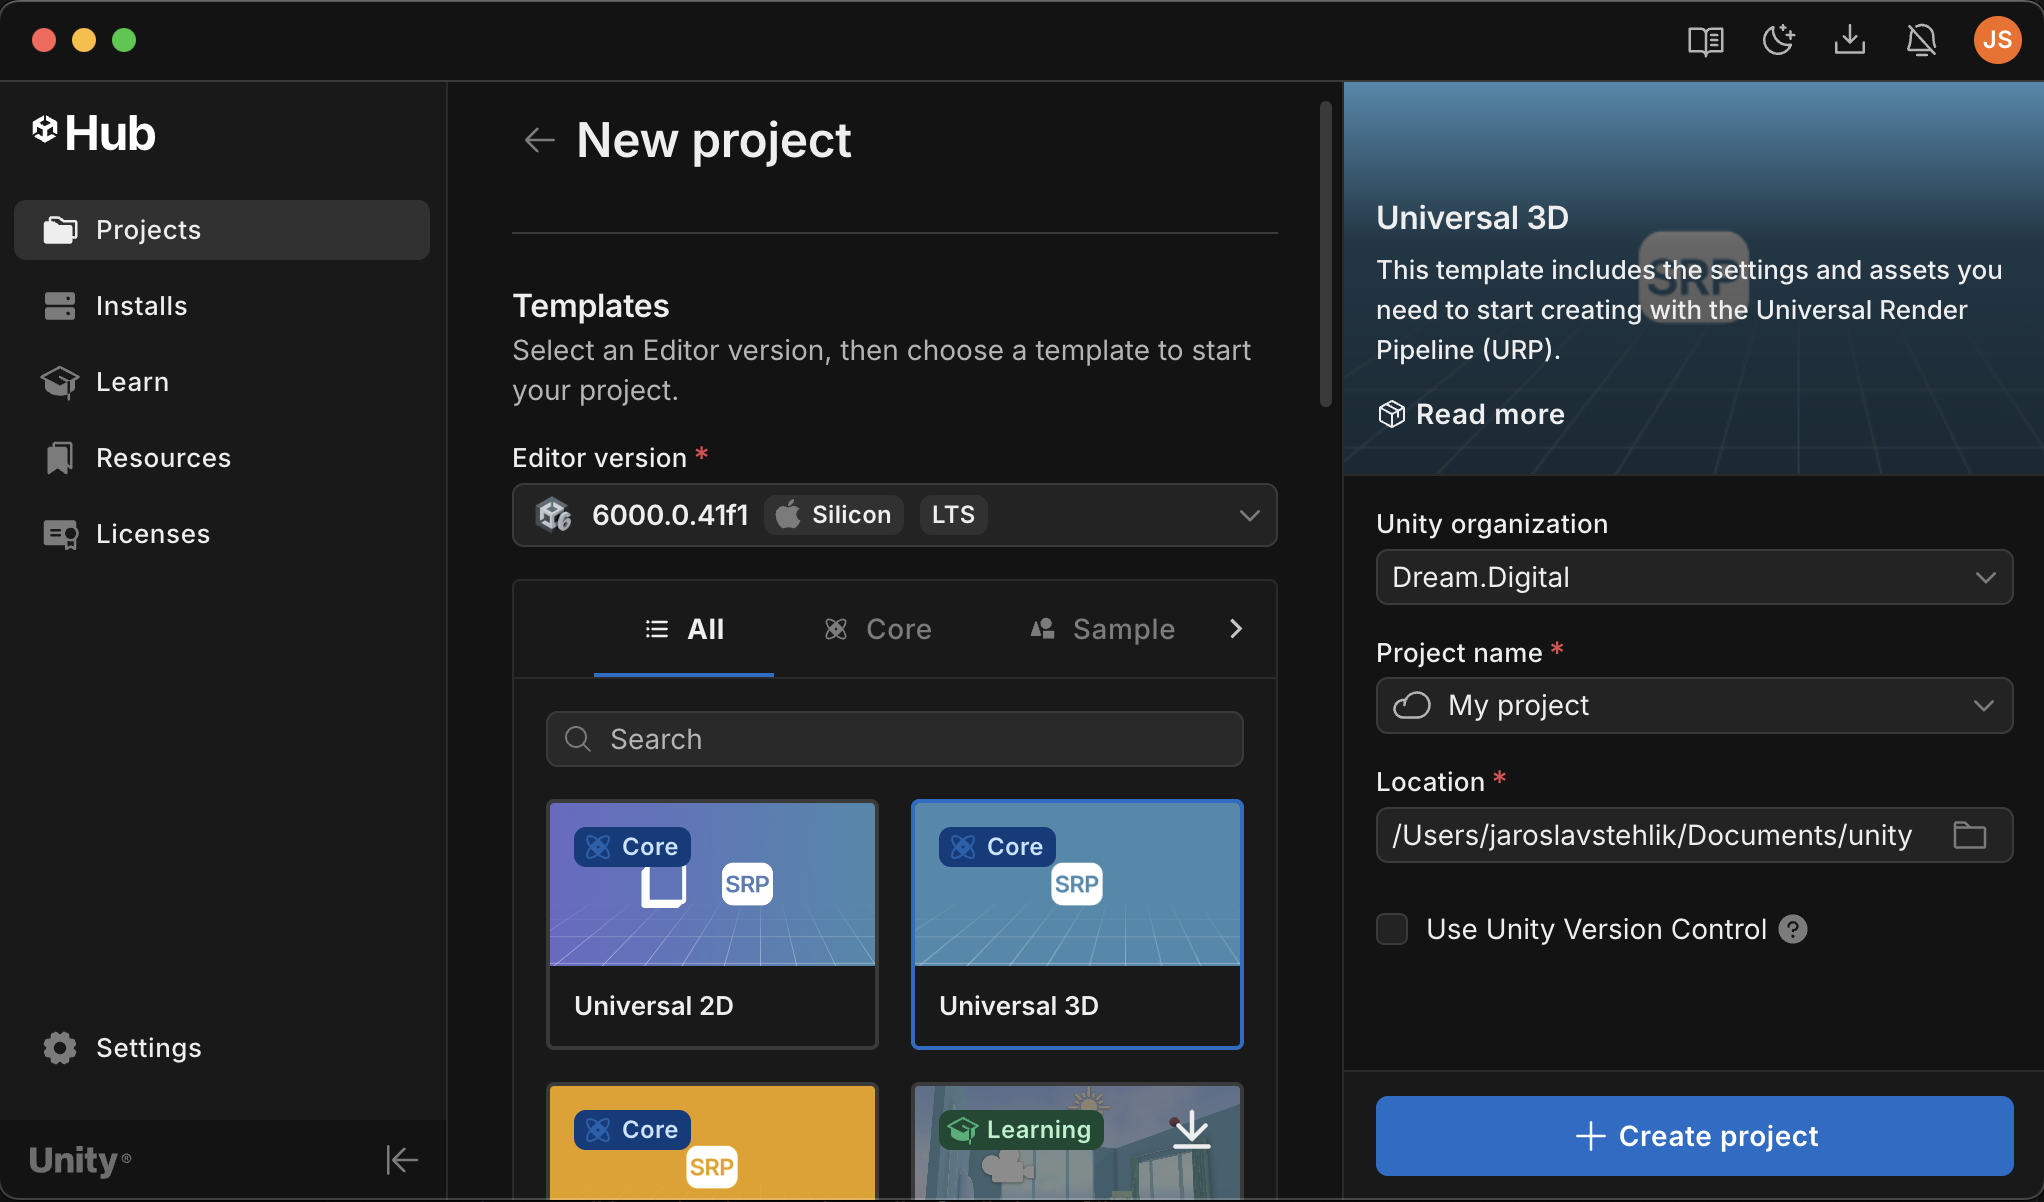Open the Editor version dropdown
The height and width of the screenshot is (1202, 2044).
tap(1248, 515)
